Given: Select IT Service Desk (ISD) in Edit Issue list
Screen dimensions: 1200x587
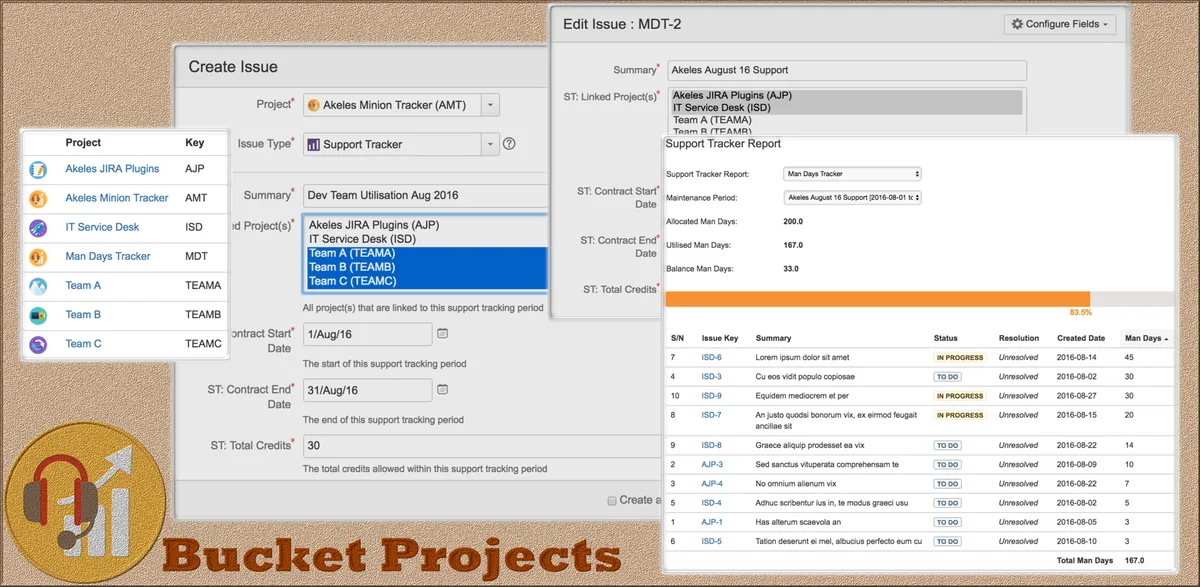Looking at the screenshot, I should (x=846, y=108).
